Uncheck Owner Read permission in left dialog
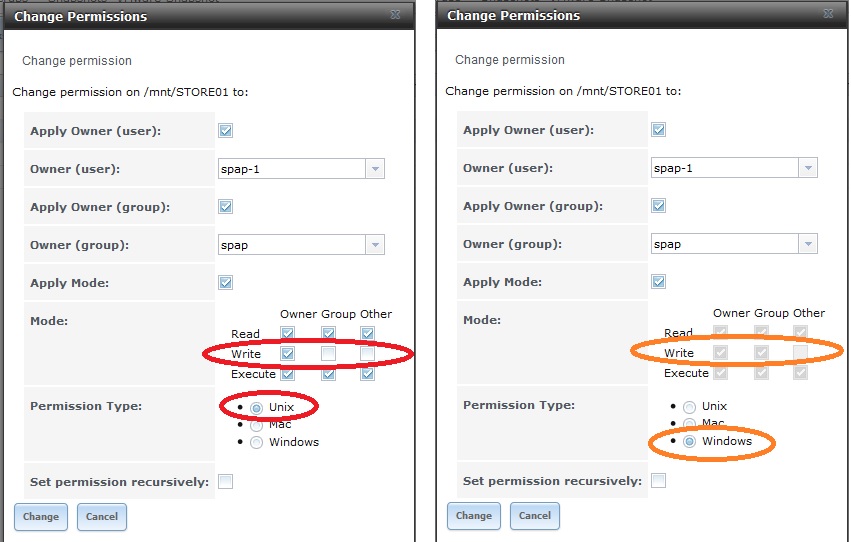Viewport: 851px width, 542px height. coord(288,333)
